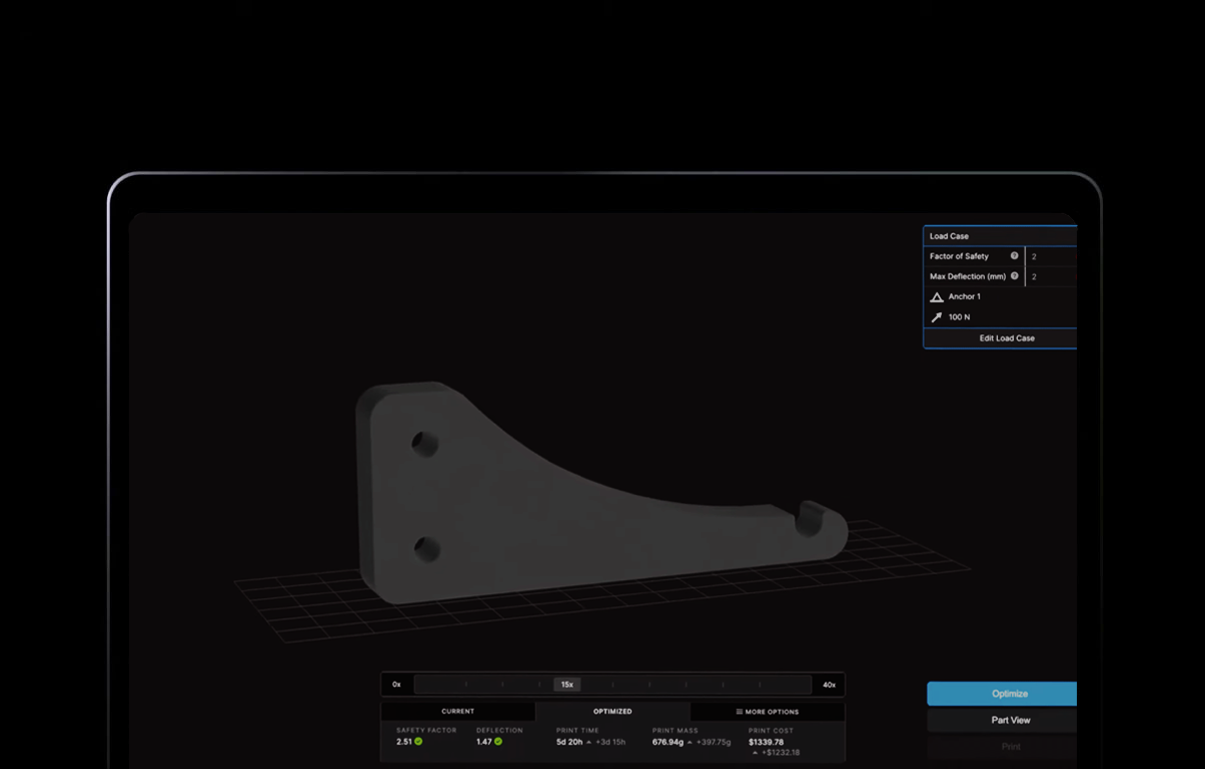
Task: Set the slider to the 40x end
Action: click(829, 685)
